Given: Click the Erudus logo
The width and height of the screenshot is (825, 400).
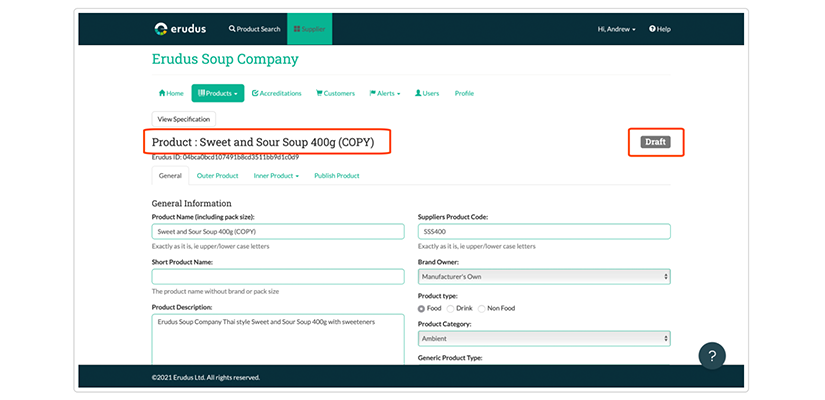Looking at the screenshot, I should [x=180, y=29].
